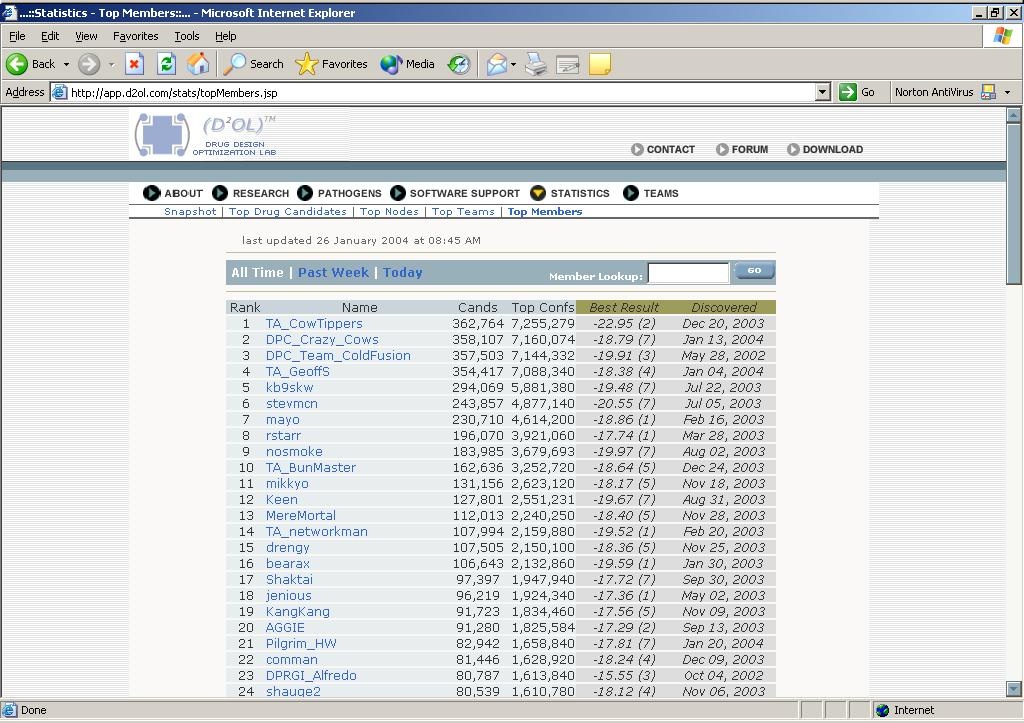The image size is (1024, 723).
Task: Open the Help menu
Action: click(225, 36)
